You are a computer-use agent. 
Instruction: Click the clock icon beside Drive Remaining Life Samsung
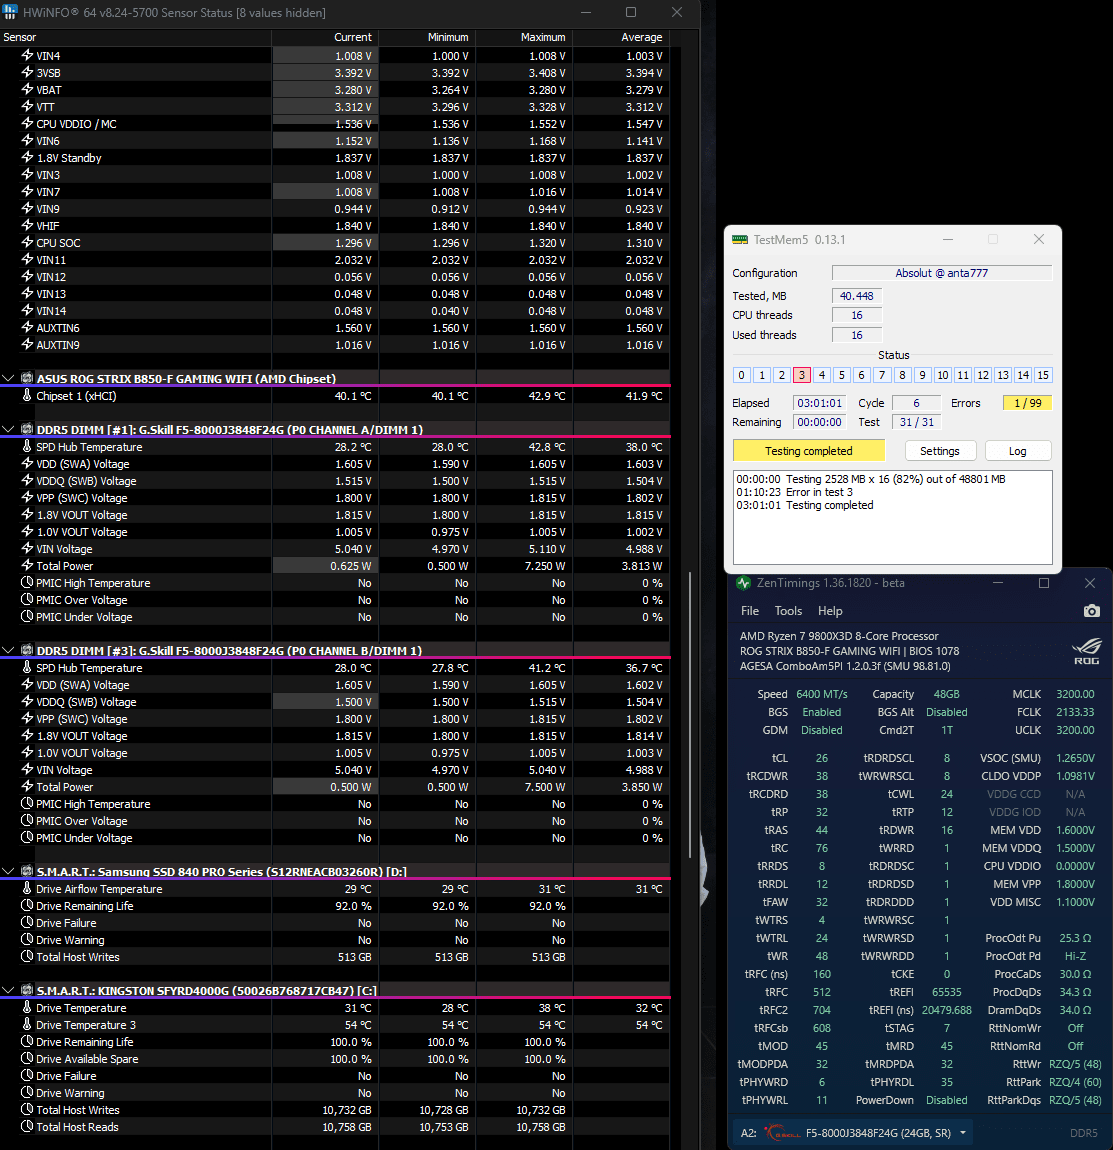coord(27,905)
